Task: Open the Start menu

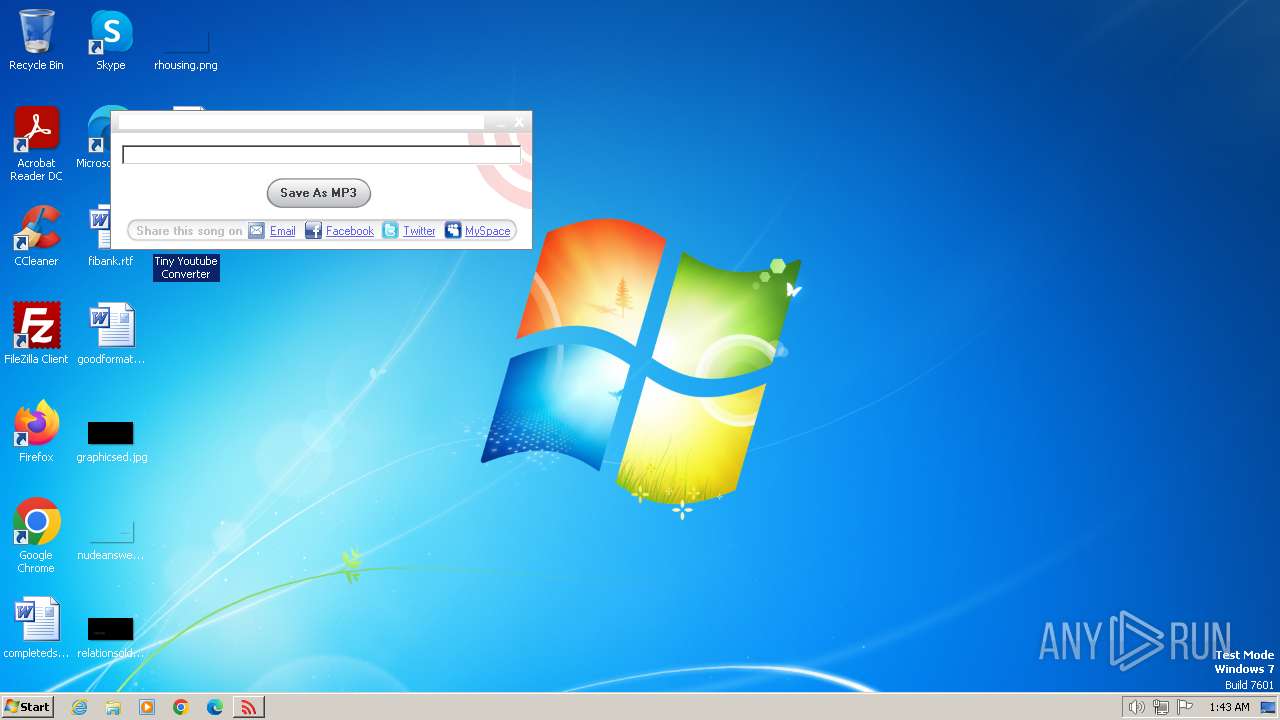Action: pos(27,706)
